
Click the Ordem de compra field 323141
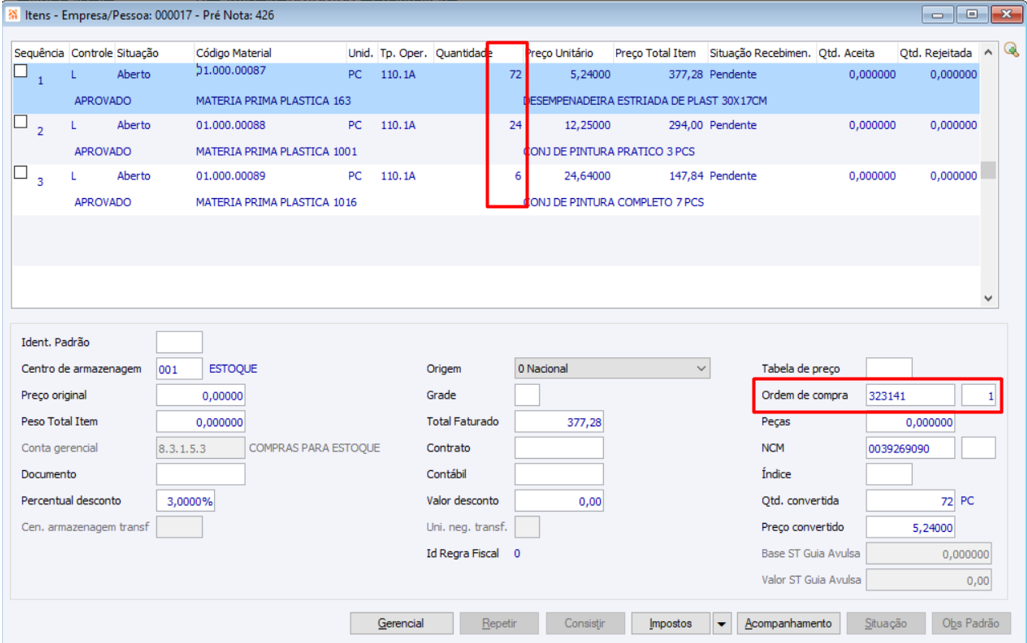pos(910,395)
